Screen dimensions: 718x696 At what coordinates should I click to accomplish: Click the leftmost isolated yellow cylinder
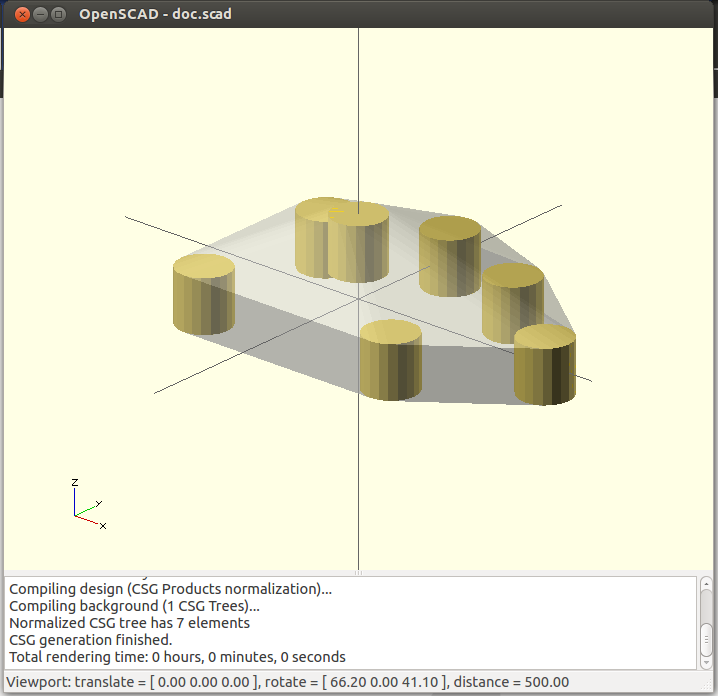pos(204,294)
